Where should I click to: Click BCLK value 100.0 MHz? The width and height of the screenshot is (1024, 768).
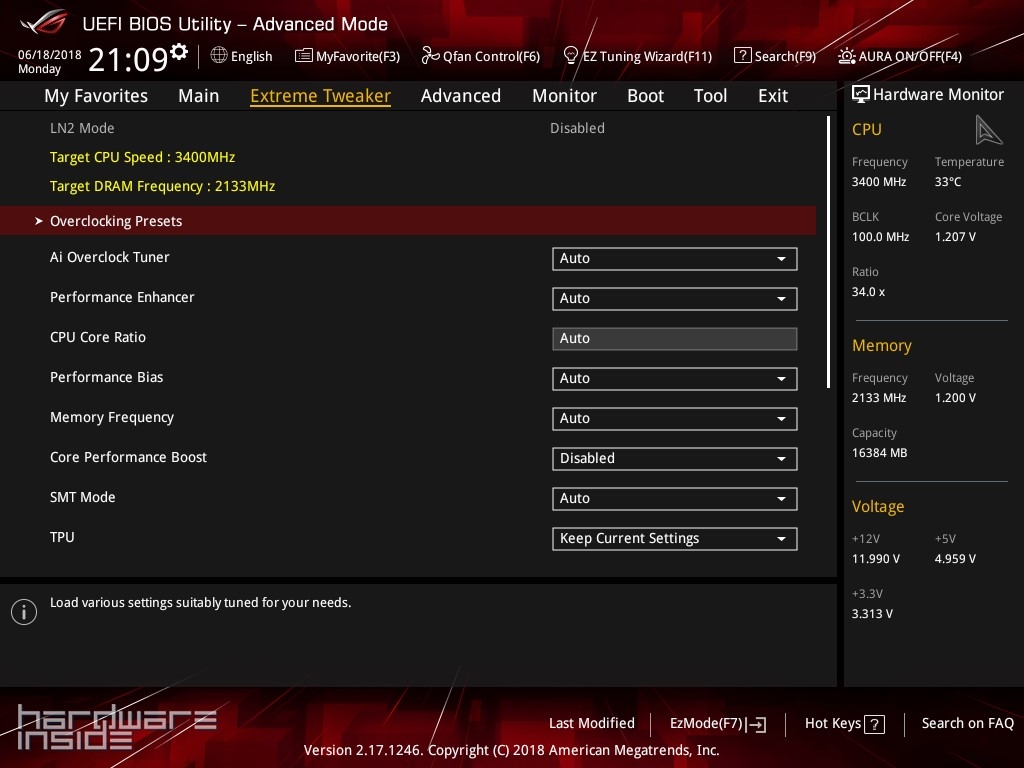pos(880,236)
